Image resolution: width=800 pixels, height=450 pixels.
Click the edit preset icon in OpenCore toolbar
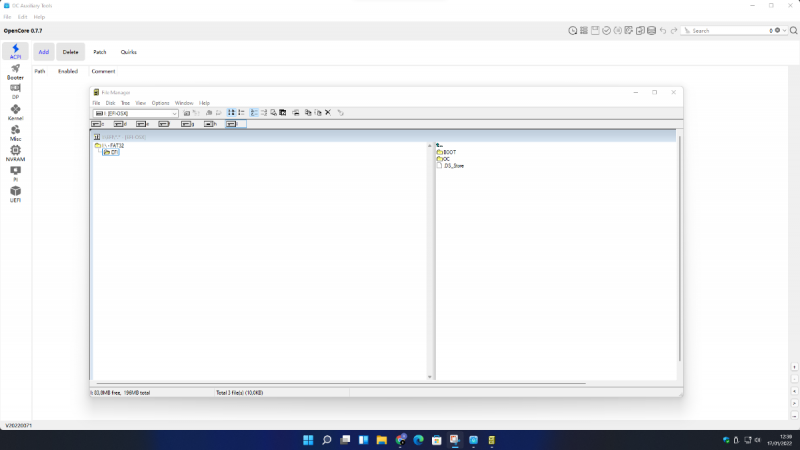629,31
